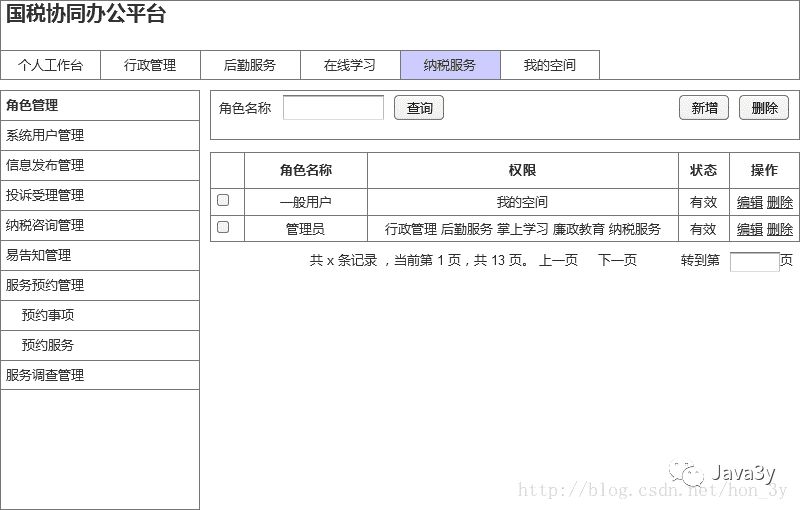Click the 权限 column header
Image resolution: width=800 pixels, height=510 pixels.
tap(522, 170)
